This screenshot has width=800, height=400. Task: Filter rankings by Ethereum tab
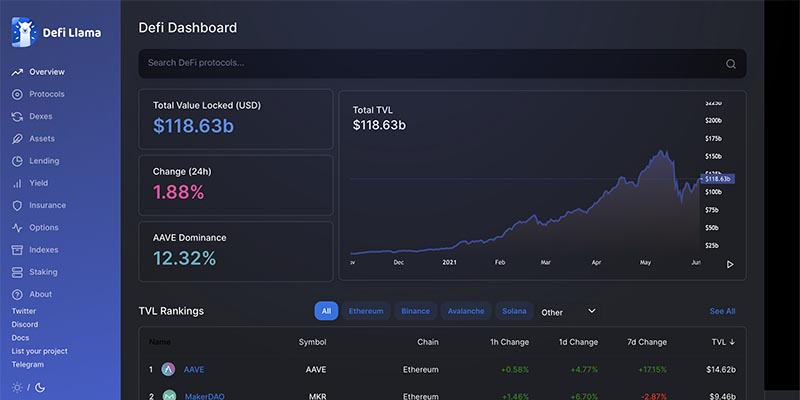[365, 311]
